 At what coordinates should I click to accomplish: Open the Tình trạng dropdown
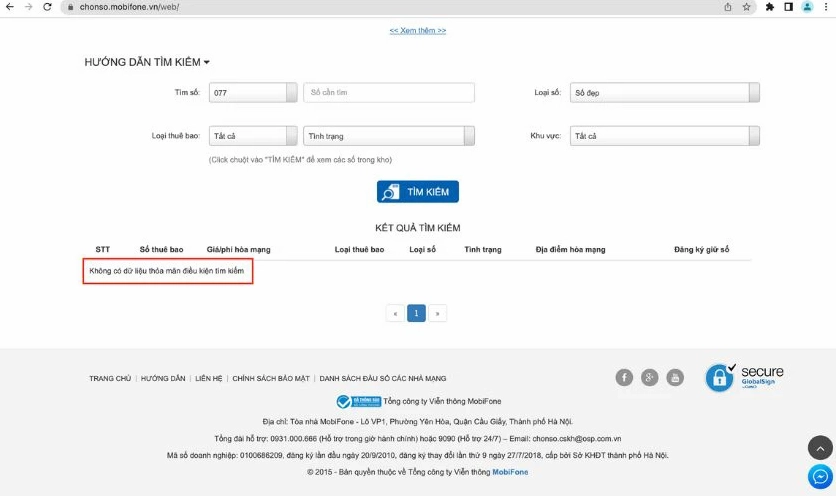[389, 136]
